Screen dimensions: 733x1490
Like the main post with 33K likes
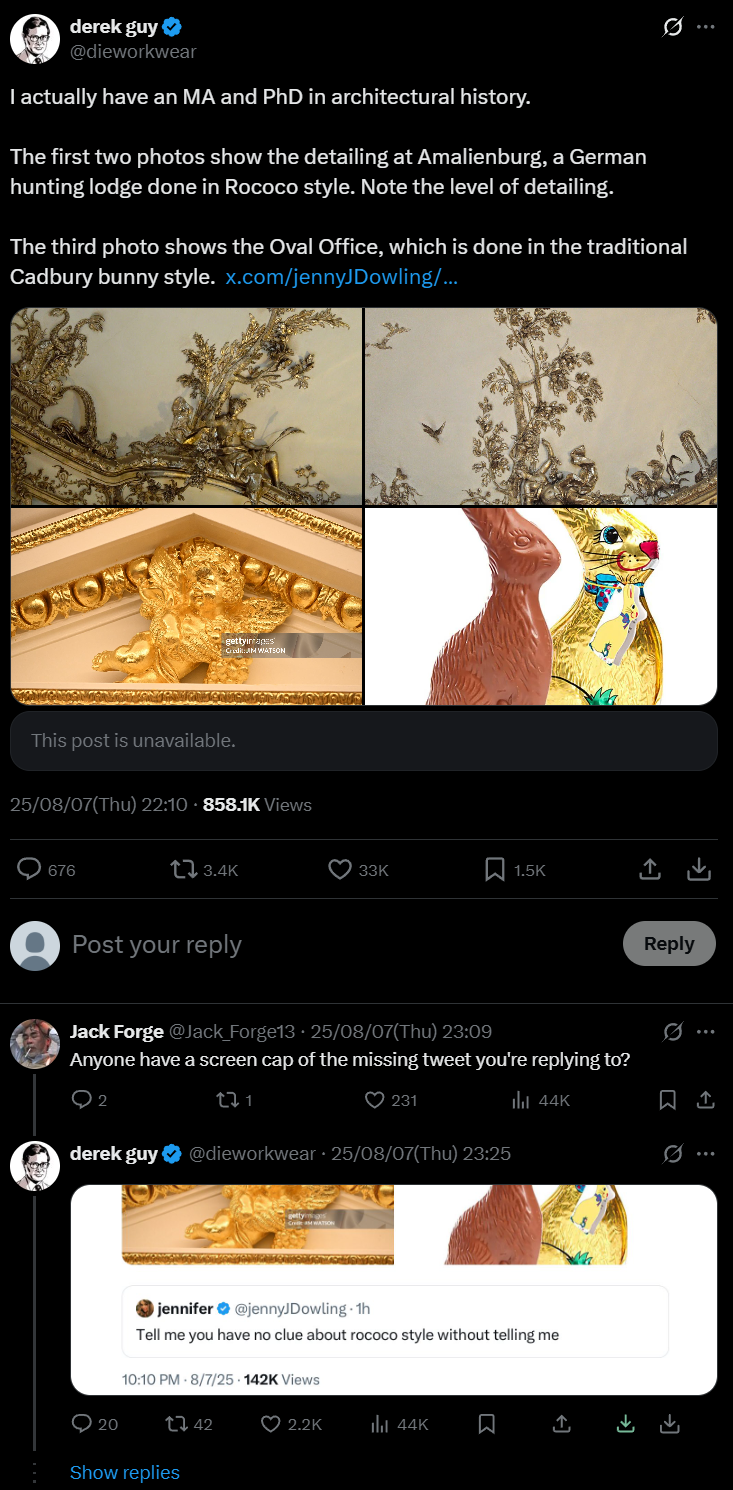pyautogui.click(x=340, y=870)
